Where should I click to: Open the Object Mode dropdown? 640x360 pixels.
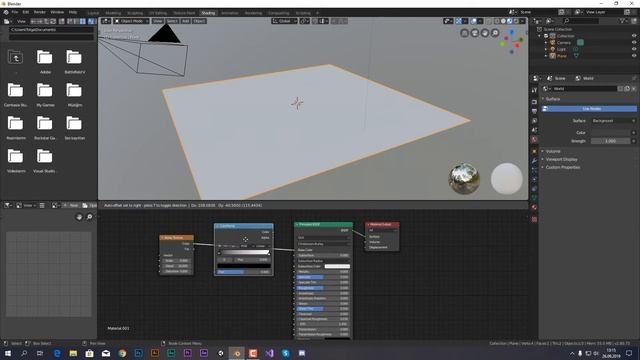click(x=131, y=21)
